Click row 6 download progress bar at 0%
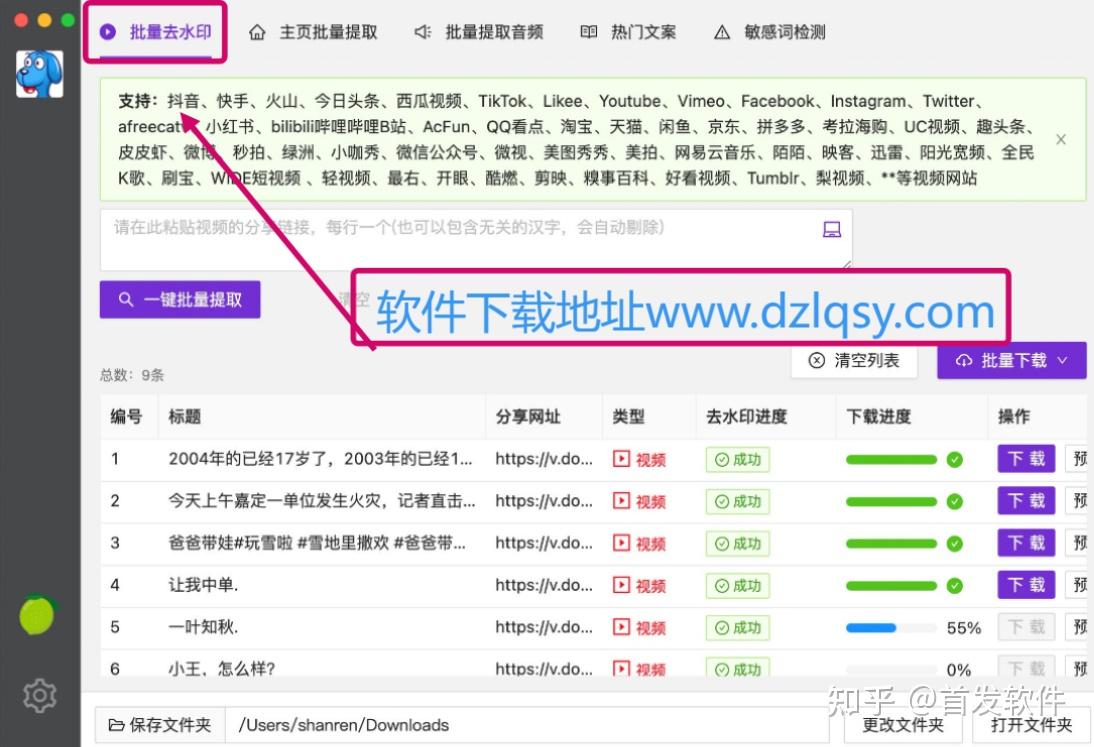This screenshot has width=1094, height=747. [x=891, y=670]
